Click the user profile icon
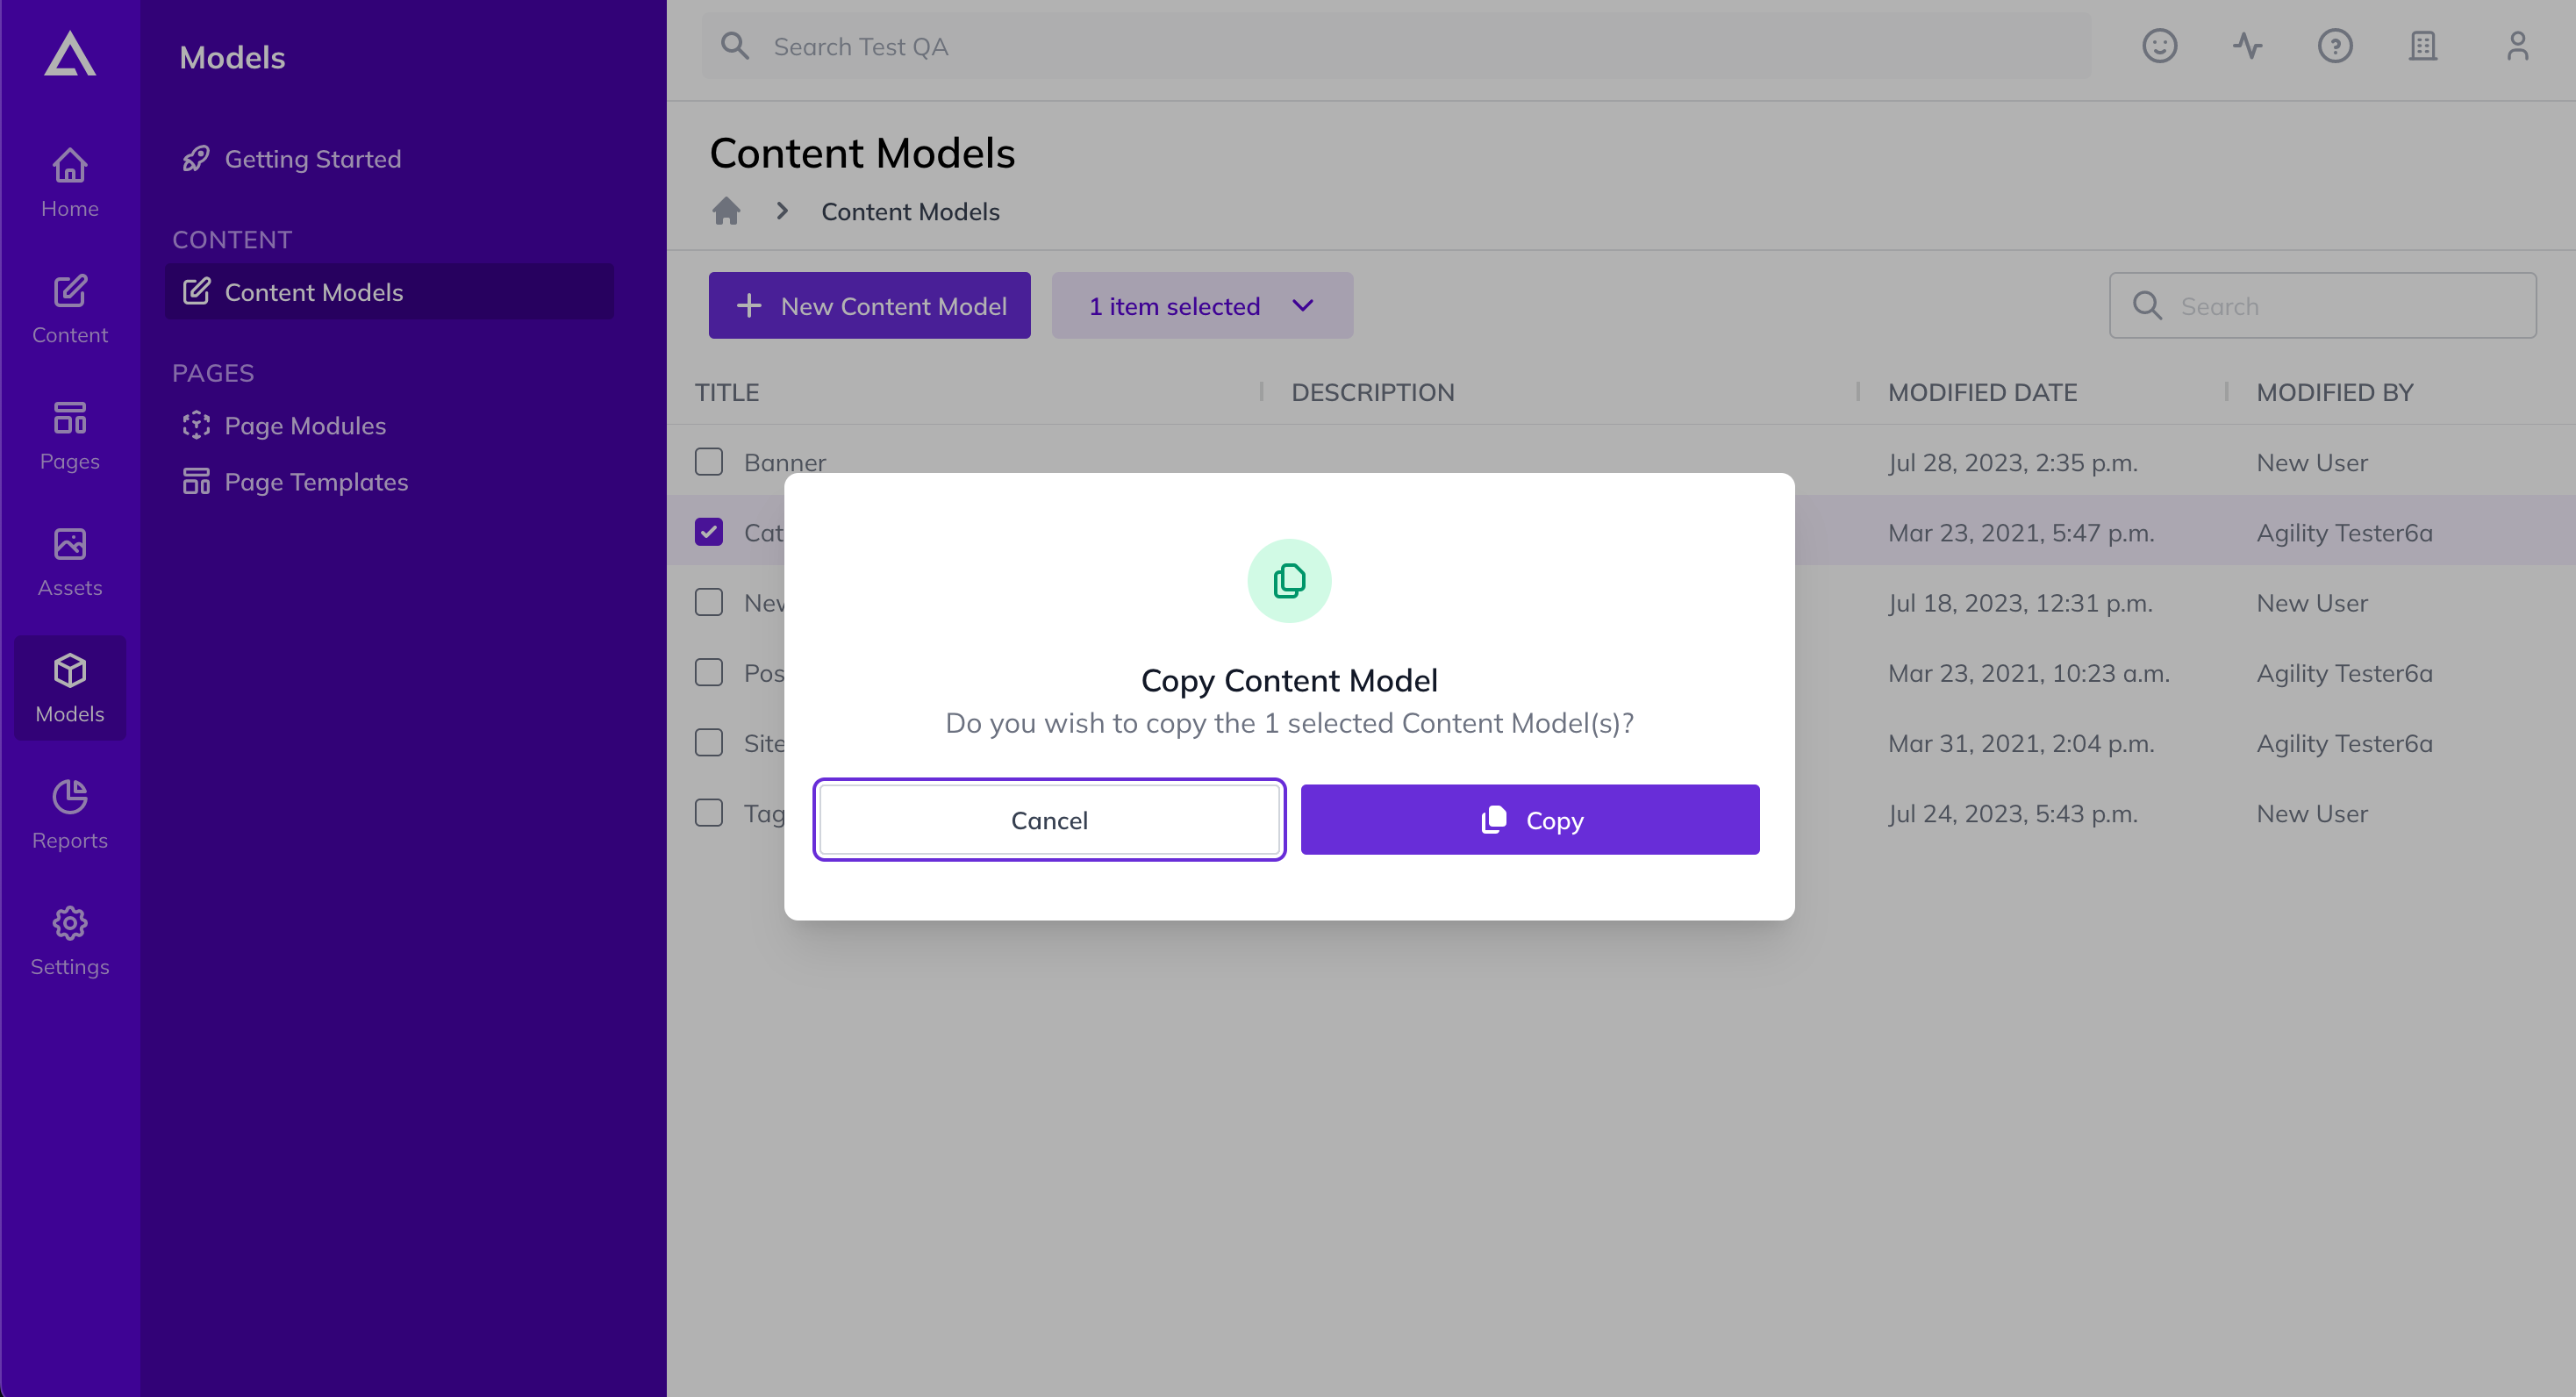 tap(2517, 46)
